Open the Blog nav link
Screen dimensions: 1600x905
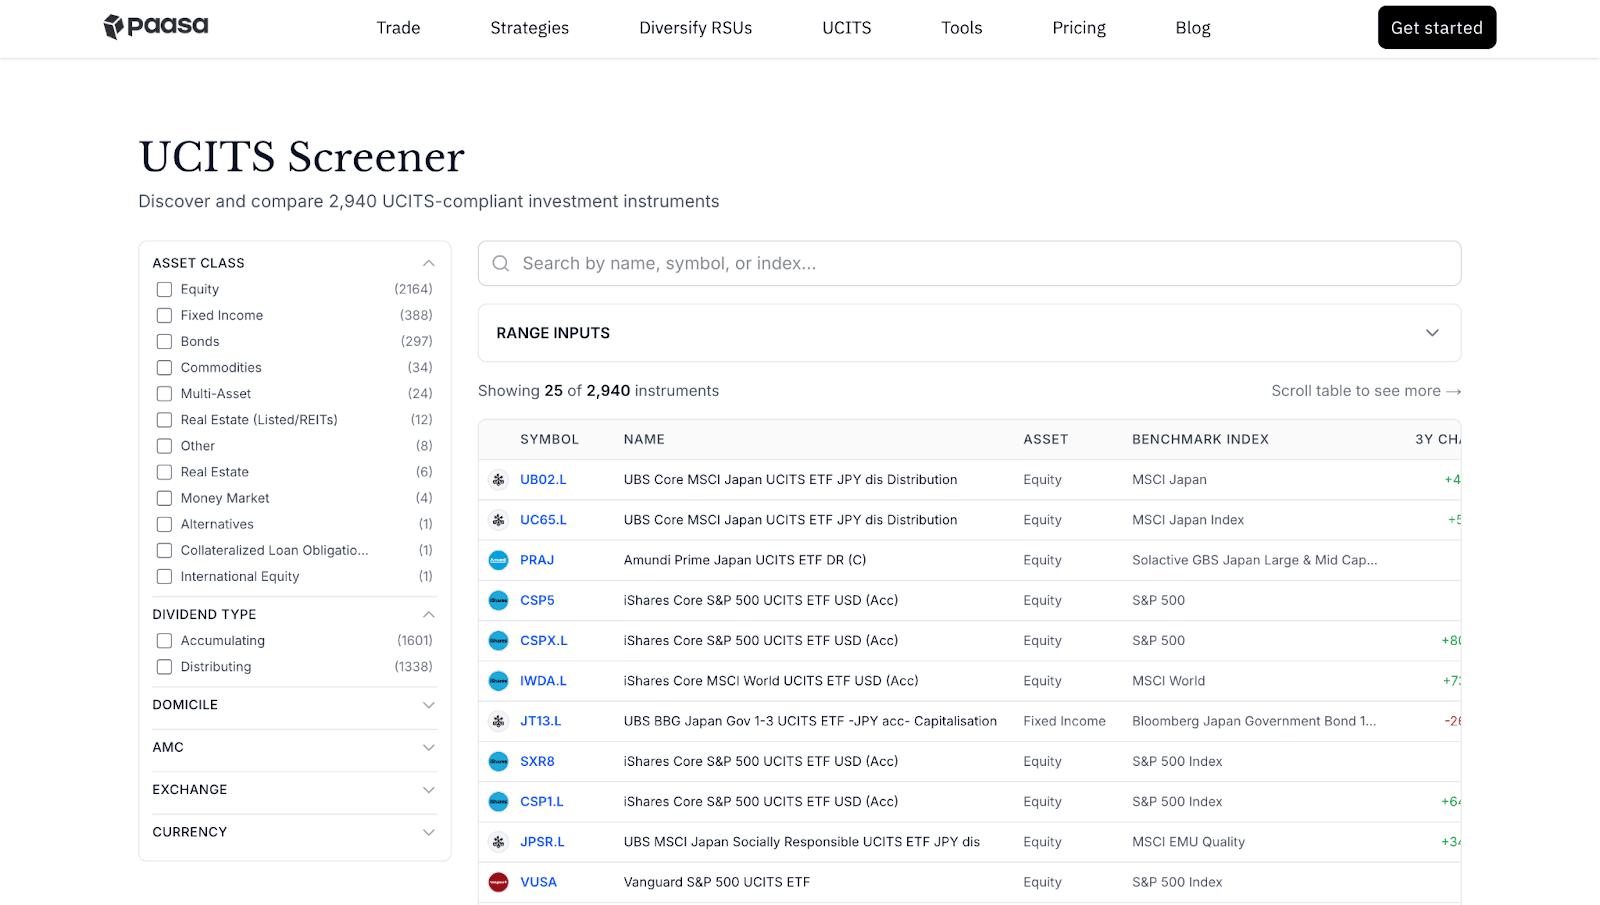coord(1193,28)
